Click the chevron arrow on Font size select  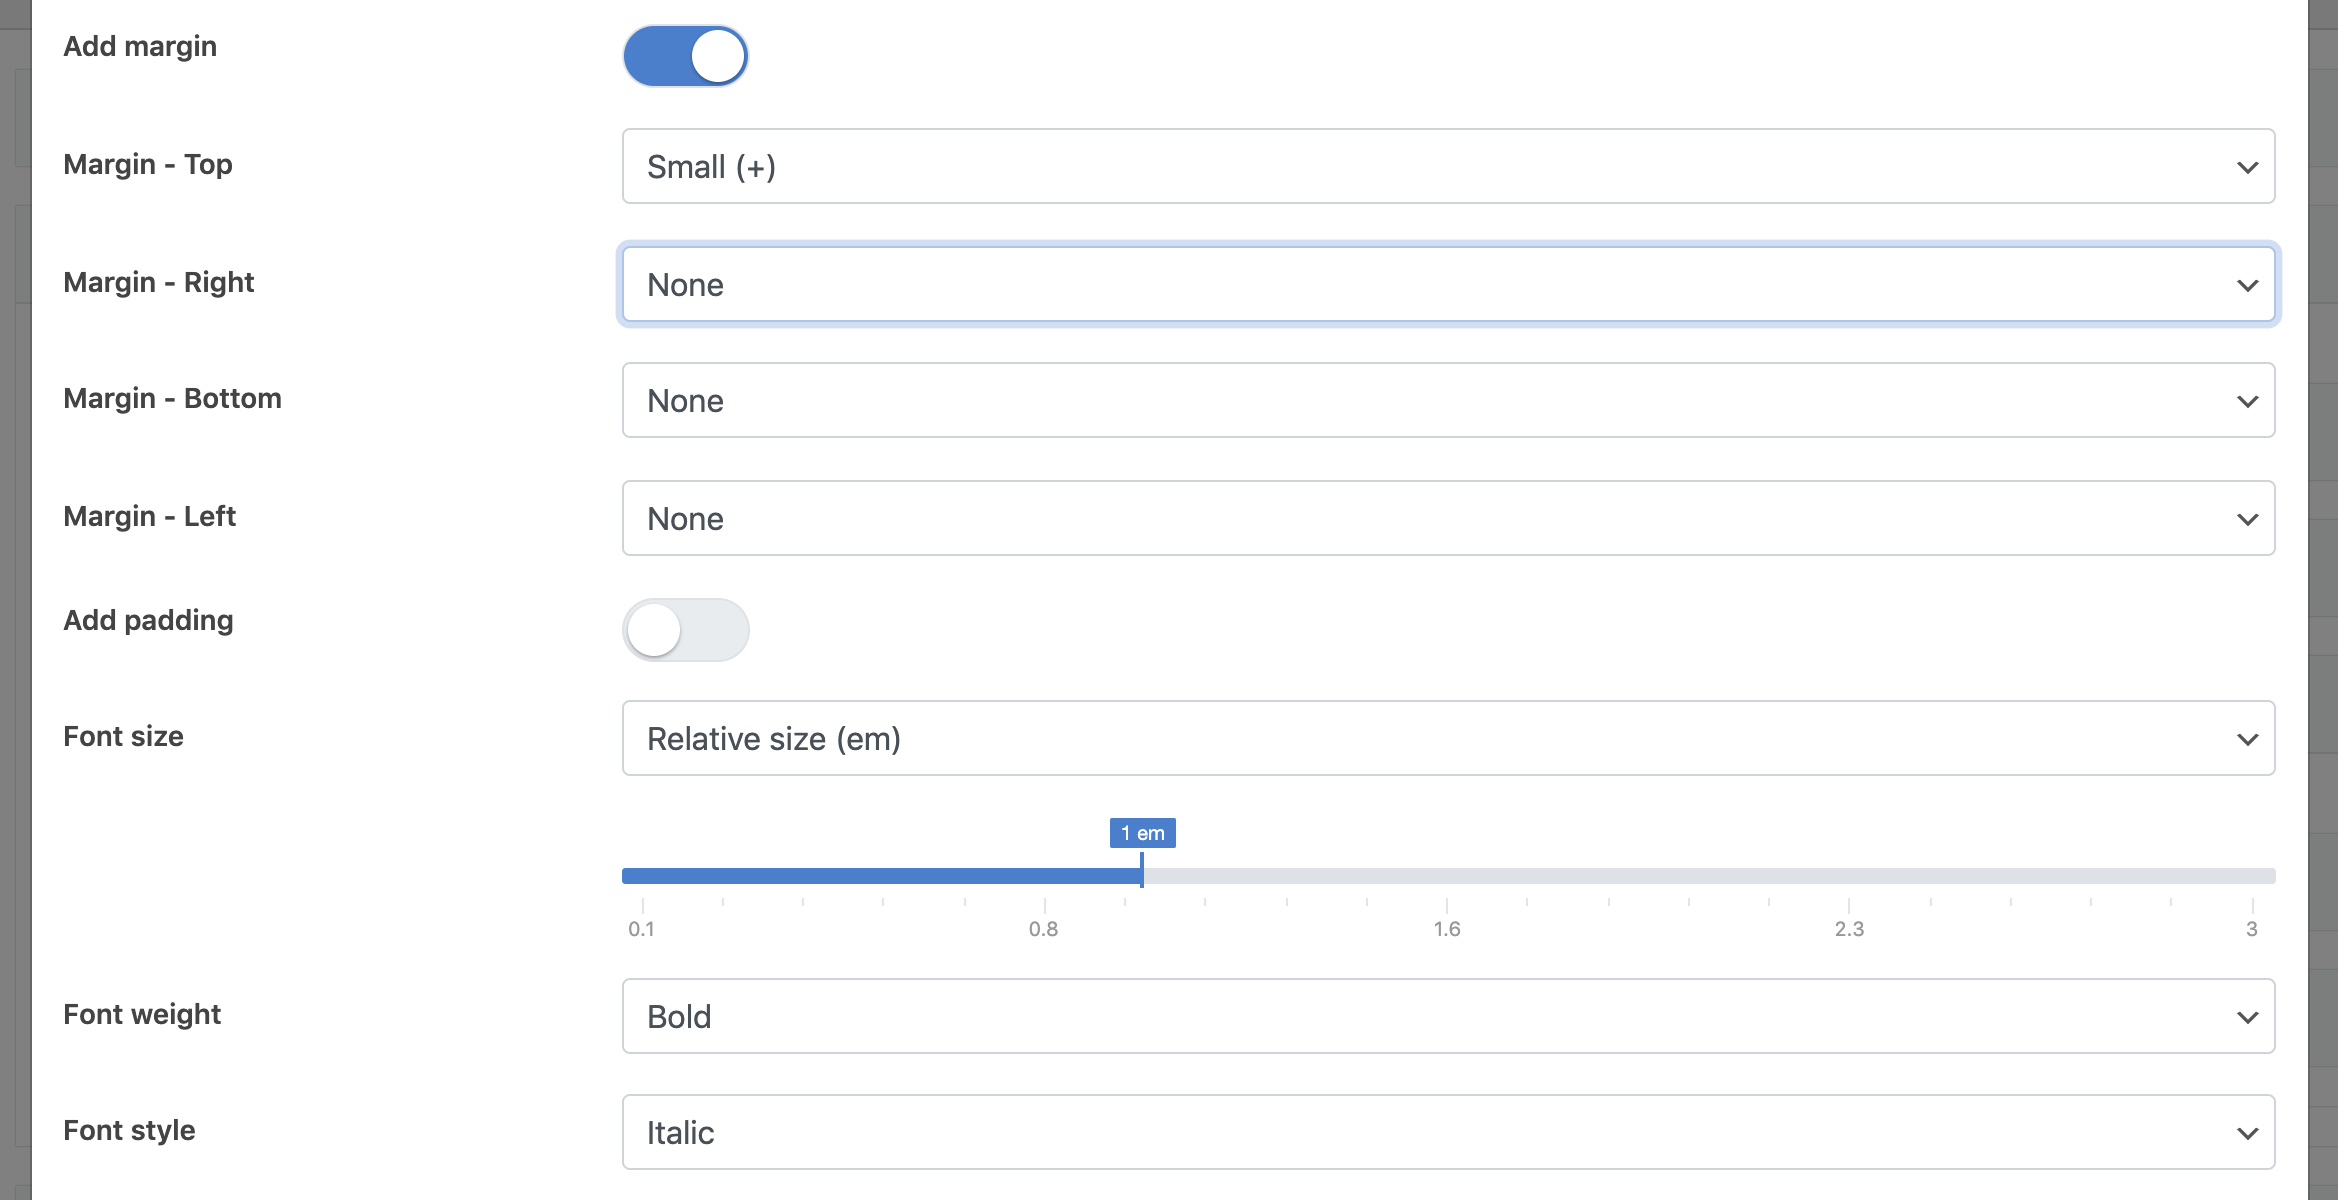pyautogui.click(x=2247, y=739)
